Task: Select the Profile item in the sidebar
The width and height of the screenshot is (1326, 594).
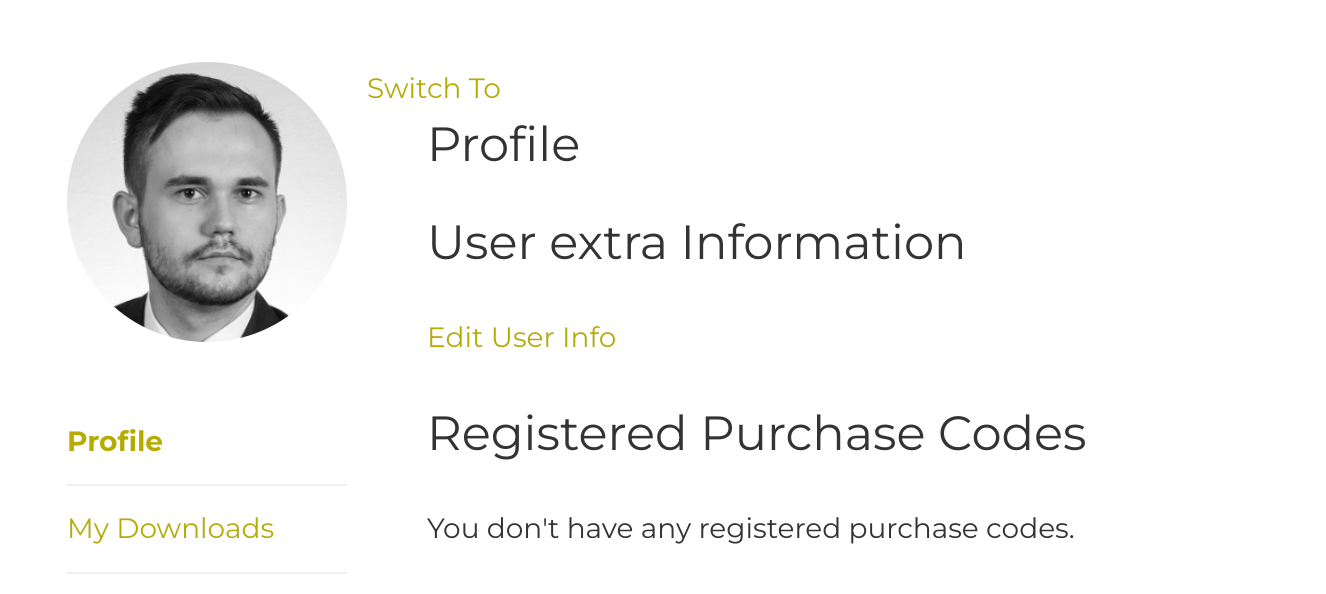Action: 115,441
